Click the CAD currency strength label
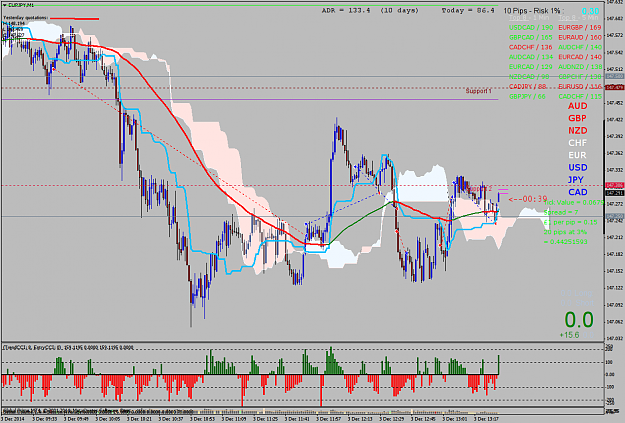The width and height of the screenshot is (625, 423). pyautogui.click(x=578, y=192)
